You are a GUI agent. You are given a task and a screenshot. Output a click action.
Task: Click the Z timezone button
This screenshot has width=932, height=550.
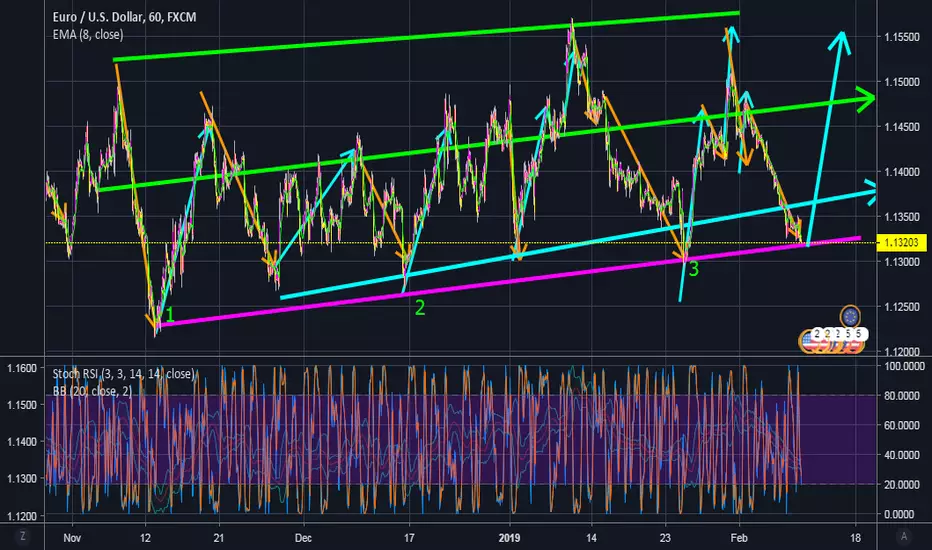pyautogui.click(x=23, y=536)
